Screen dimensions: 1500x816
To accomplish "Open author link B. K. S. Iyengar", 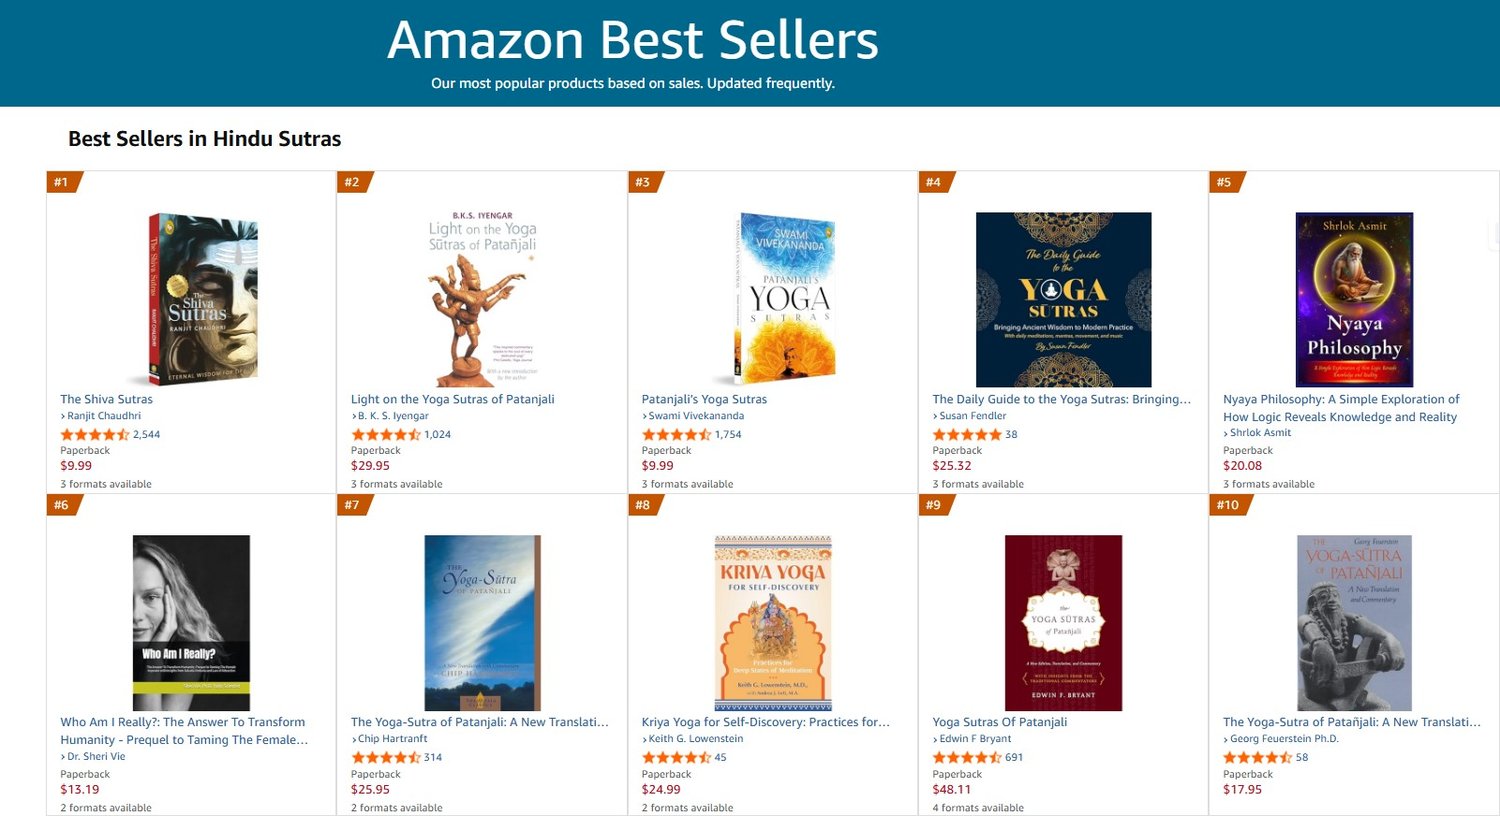I will (393, 416).
